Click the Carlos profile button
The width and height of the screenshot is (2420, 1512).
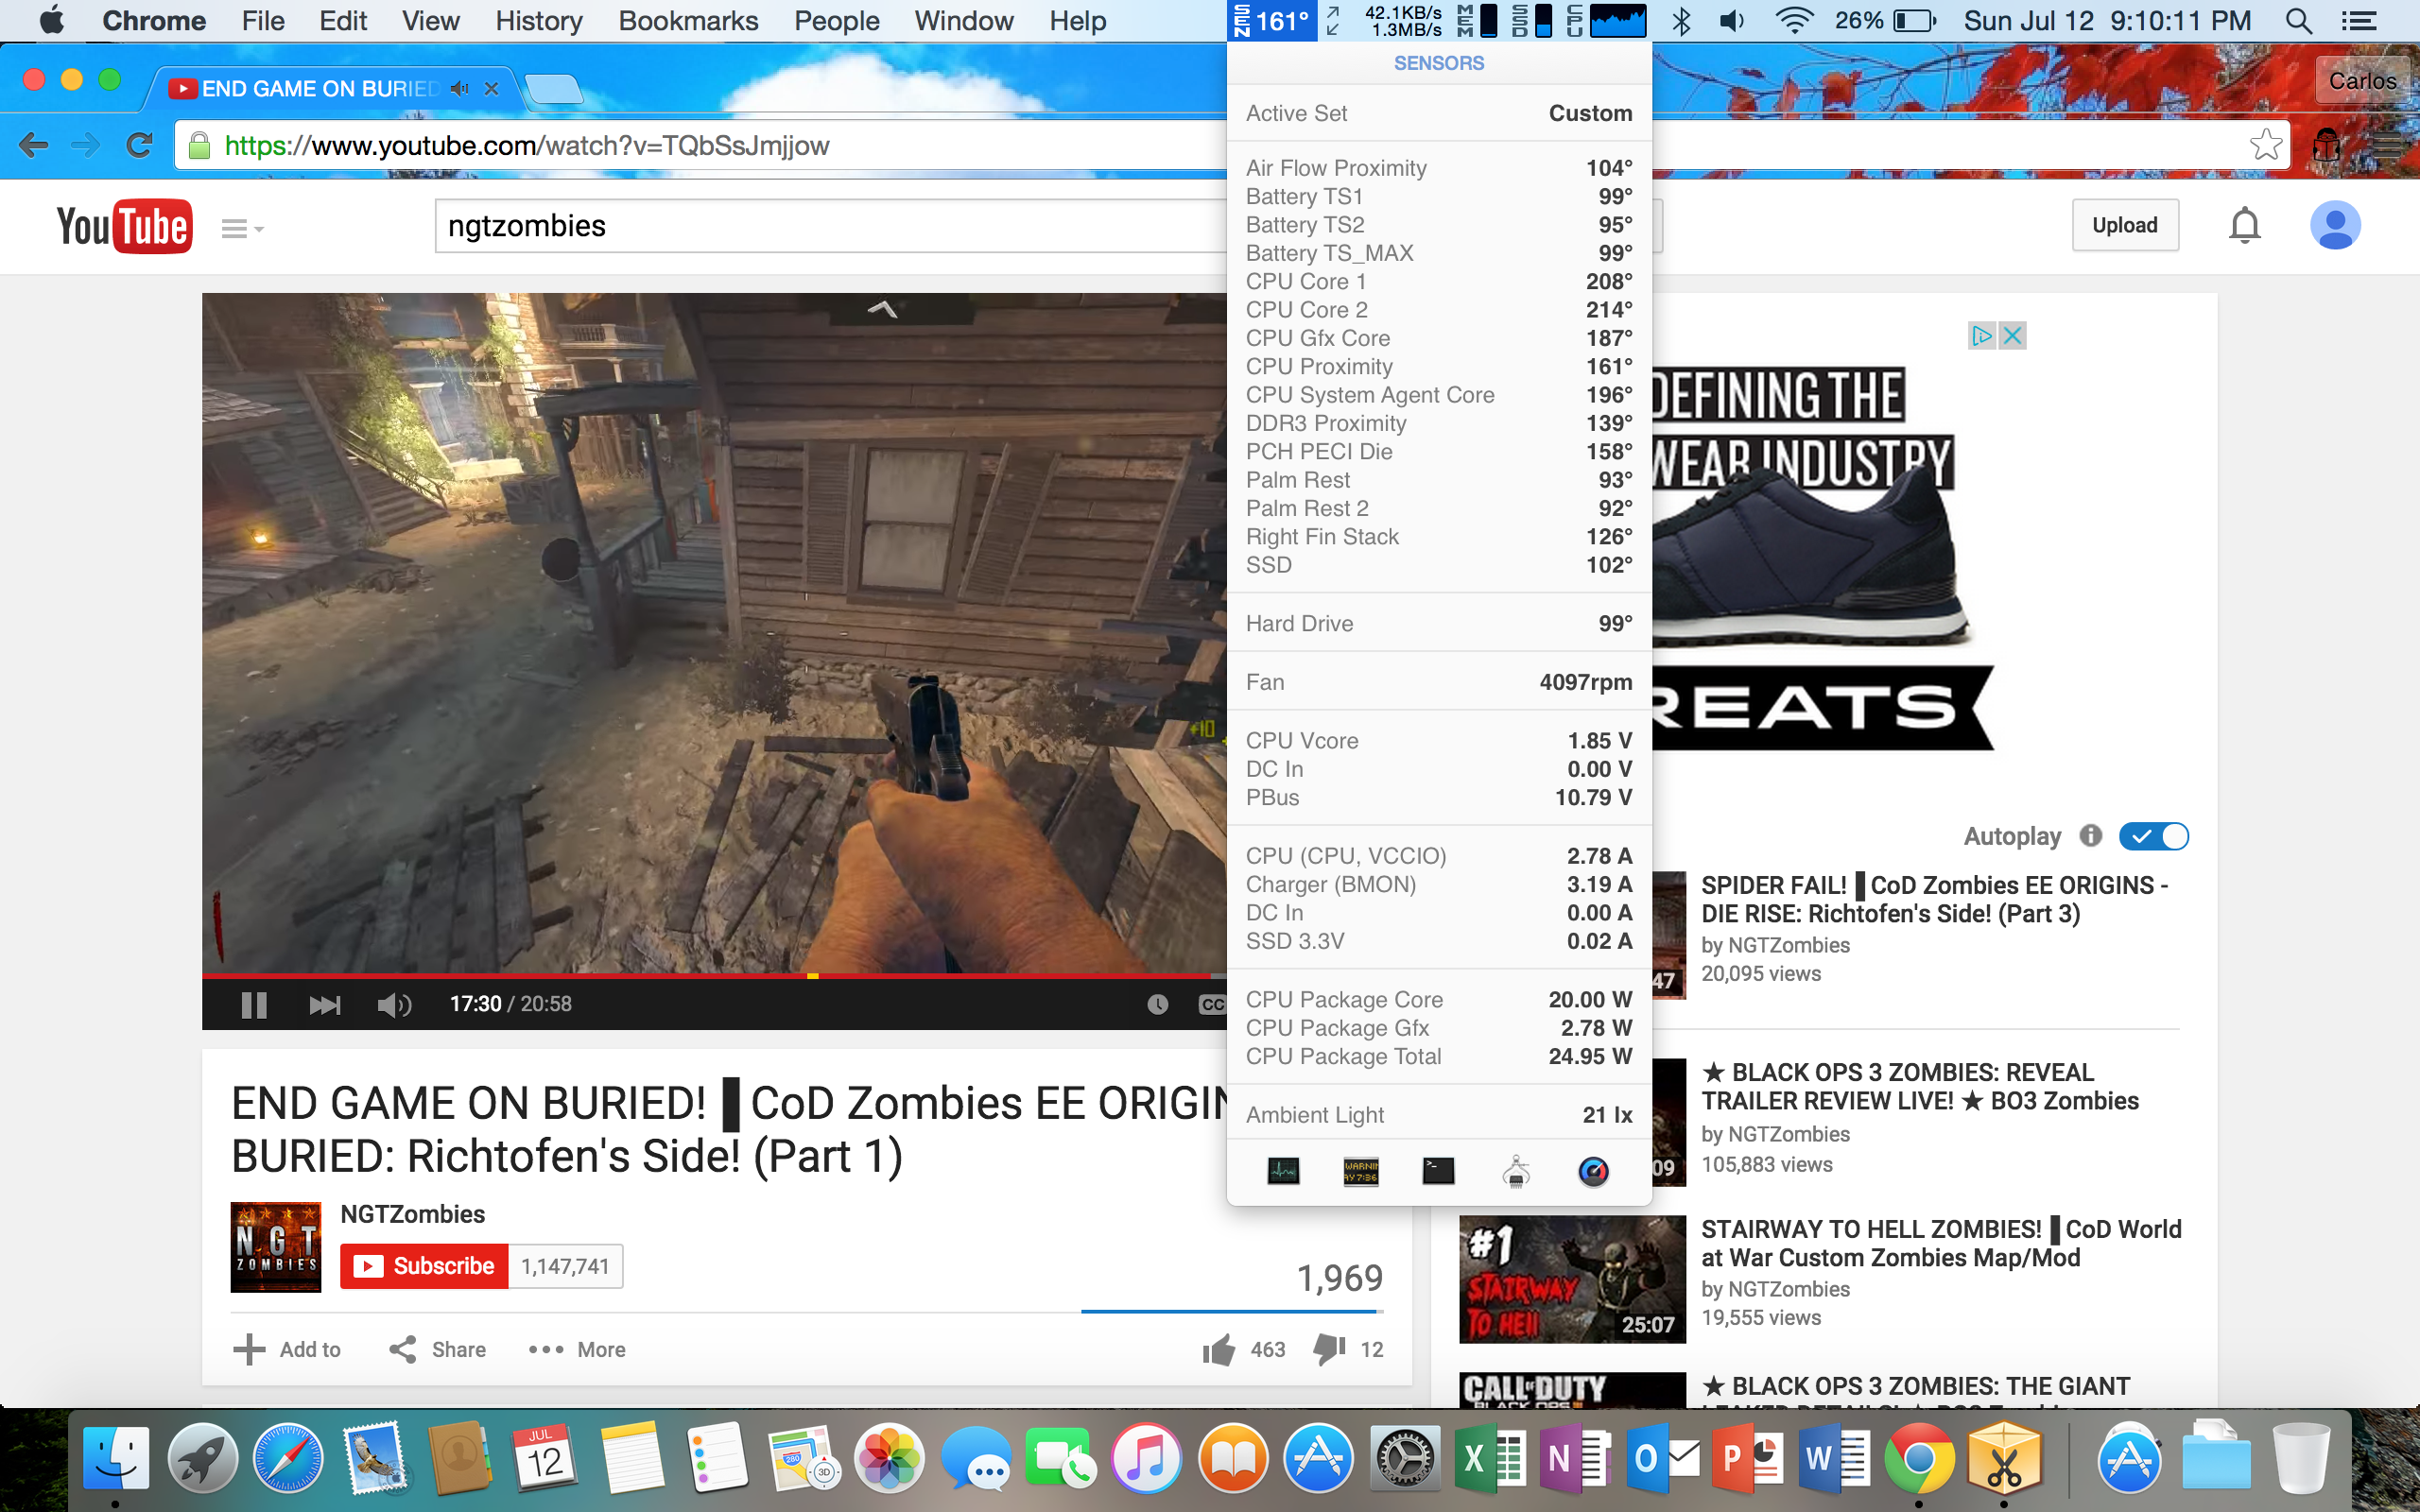click(x=2362, y=81)
